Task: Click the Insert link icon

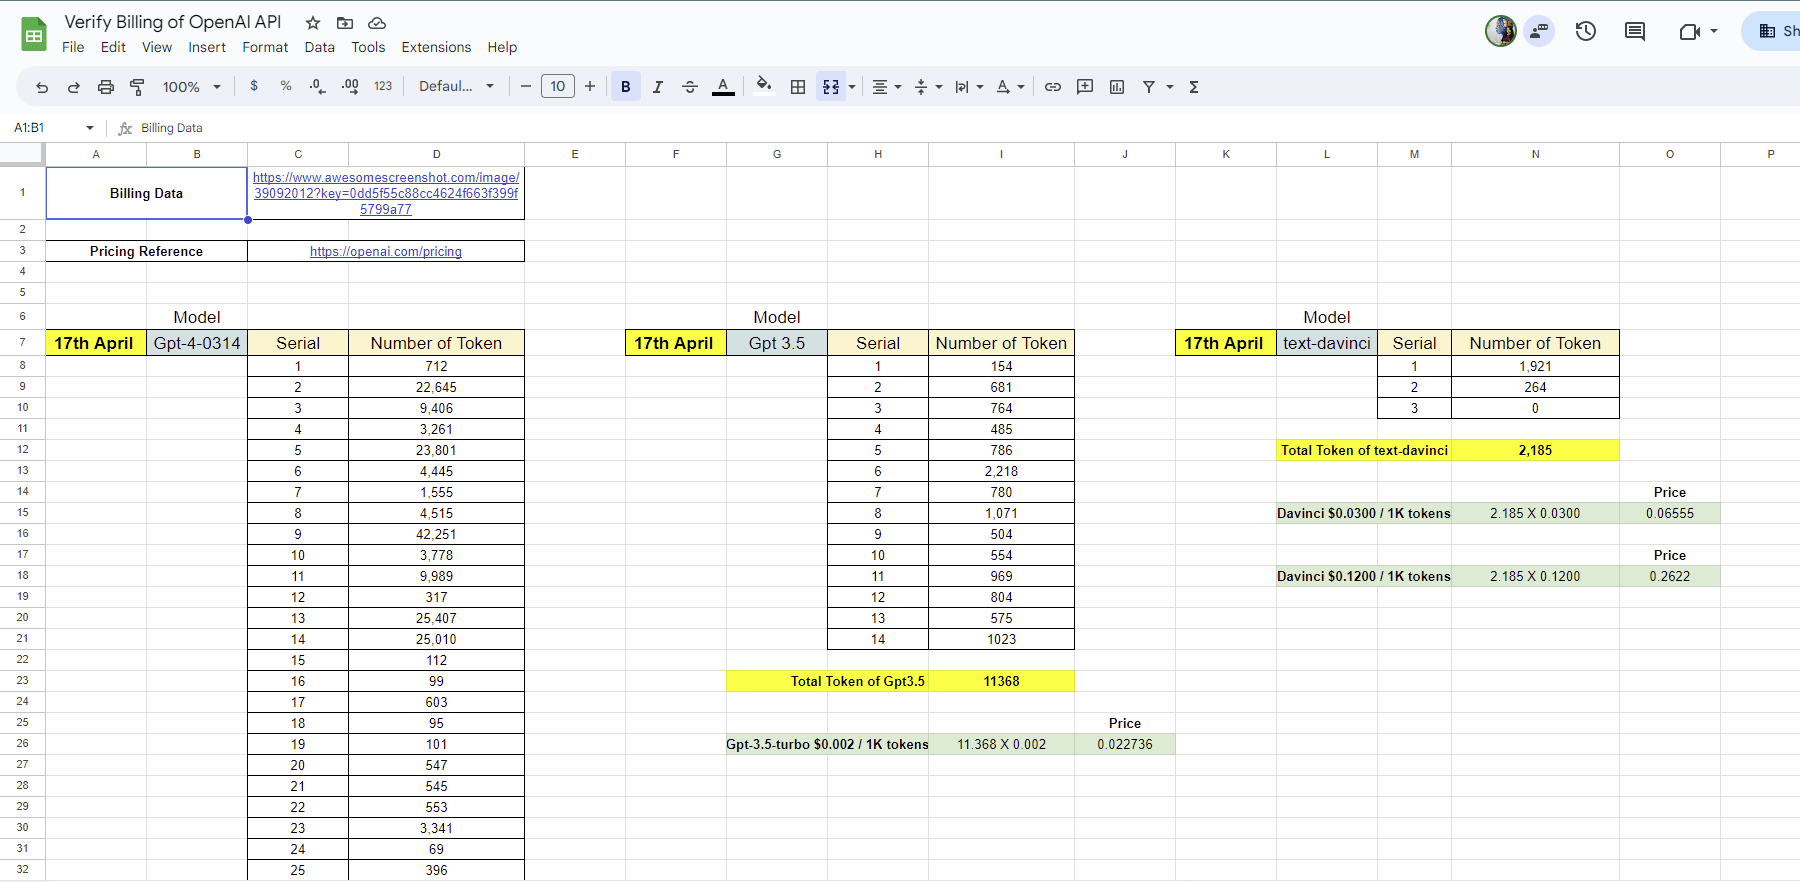Action: coord(1053,87)
